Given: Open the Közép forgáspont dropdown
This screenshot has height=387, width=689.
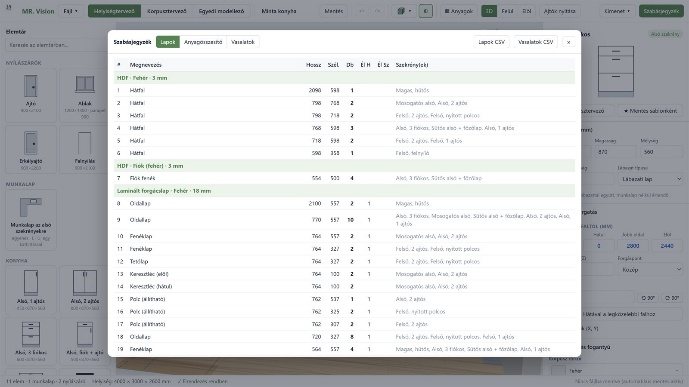Looking at the screenshot, I should [x=650, y=269].
